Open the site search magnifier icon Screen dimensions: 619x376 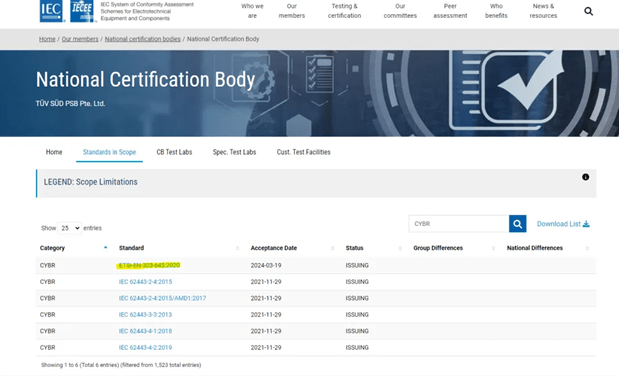(x=588, y=11)
